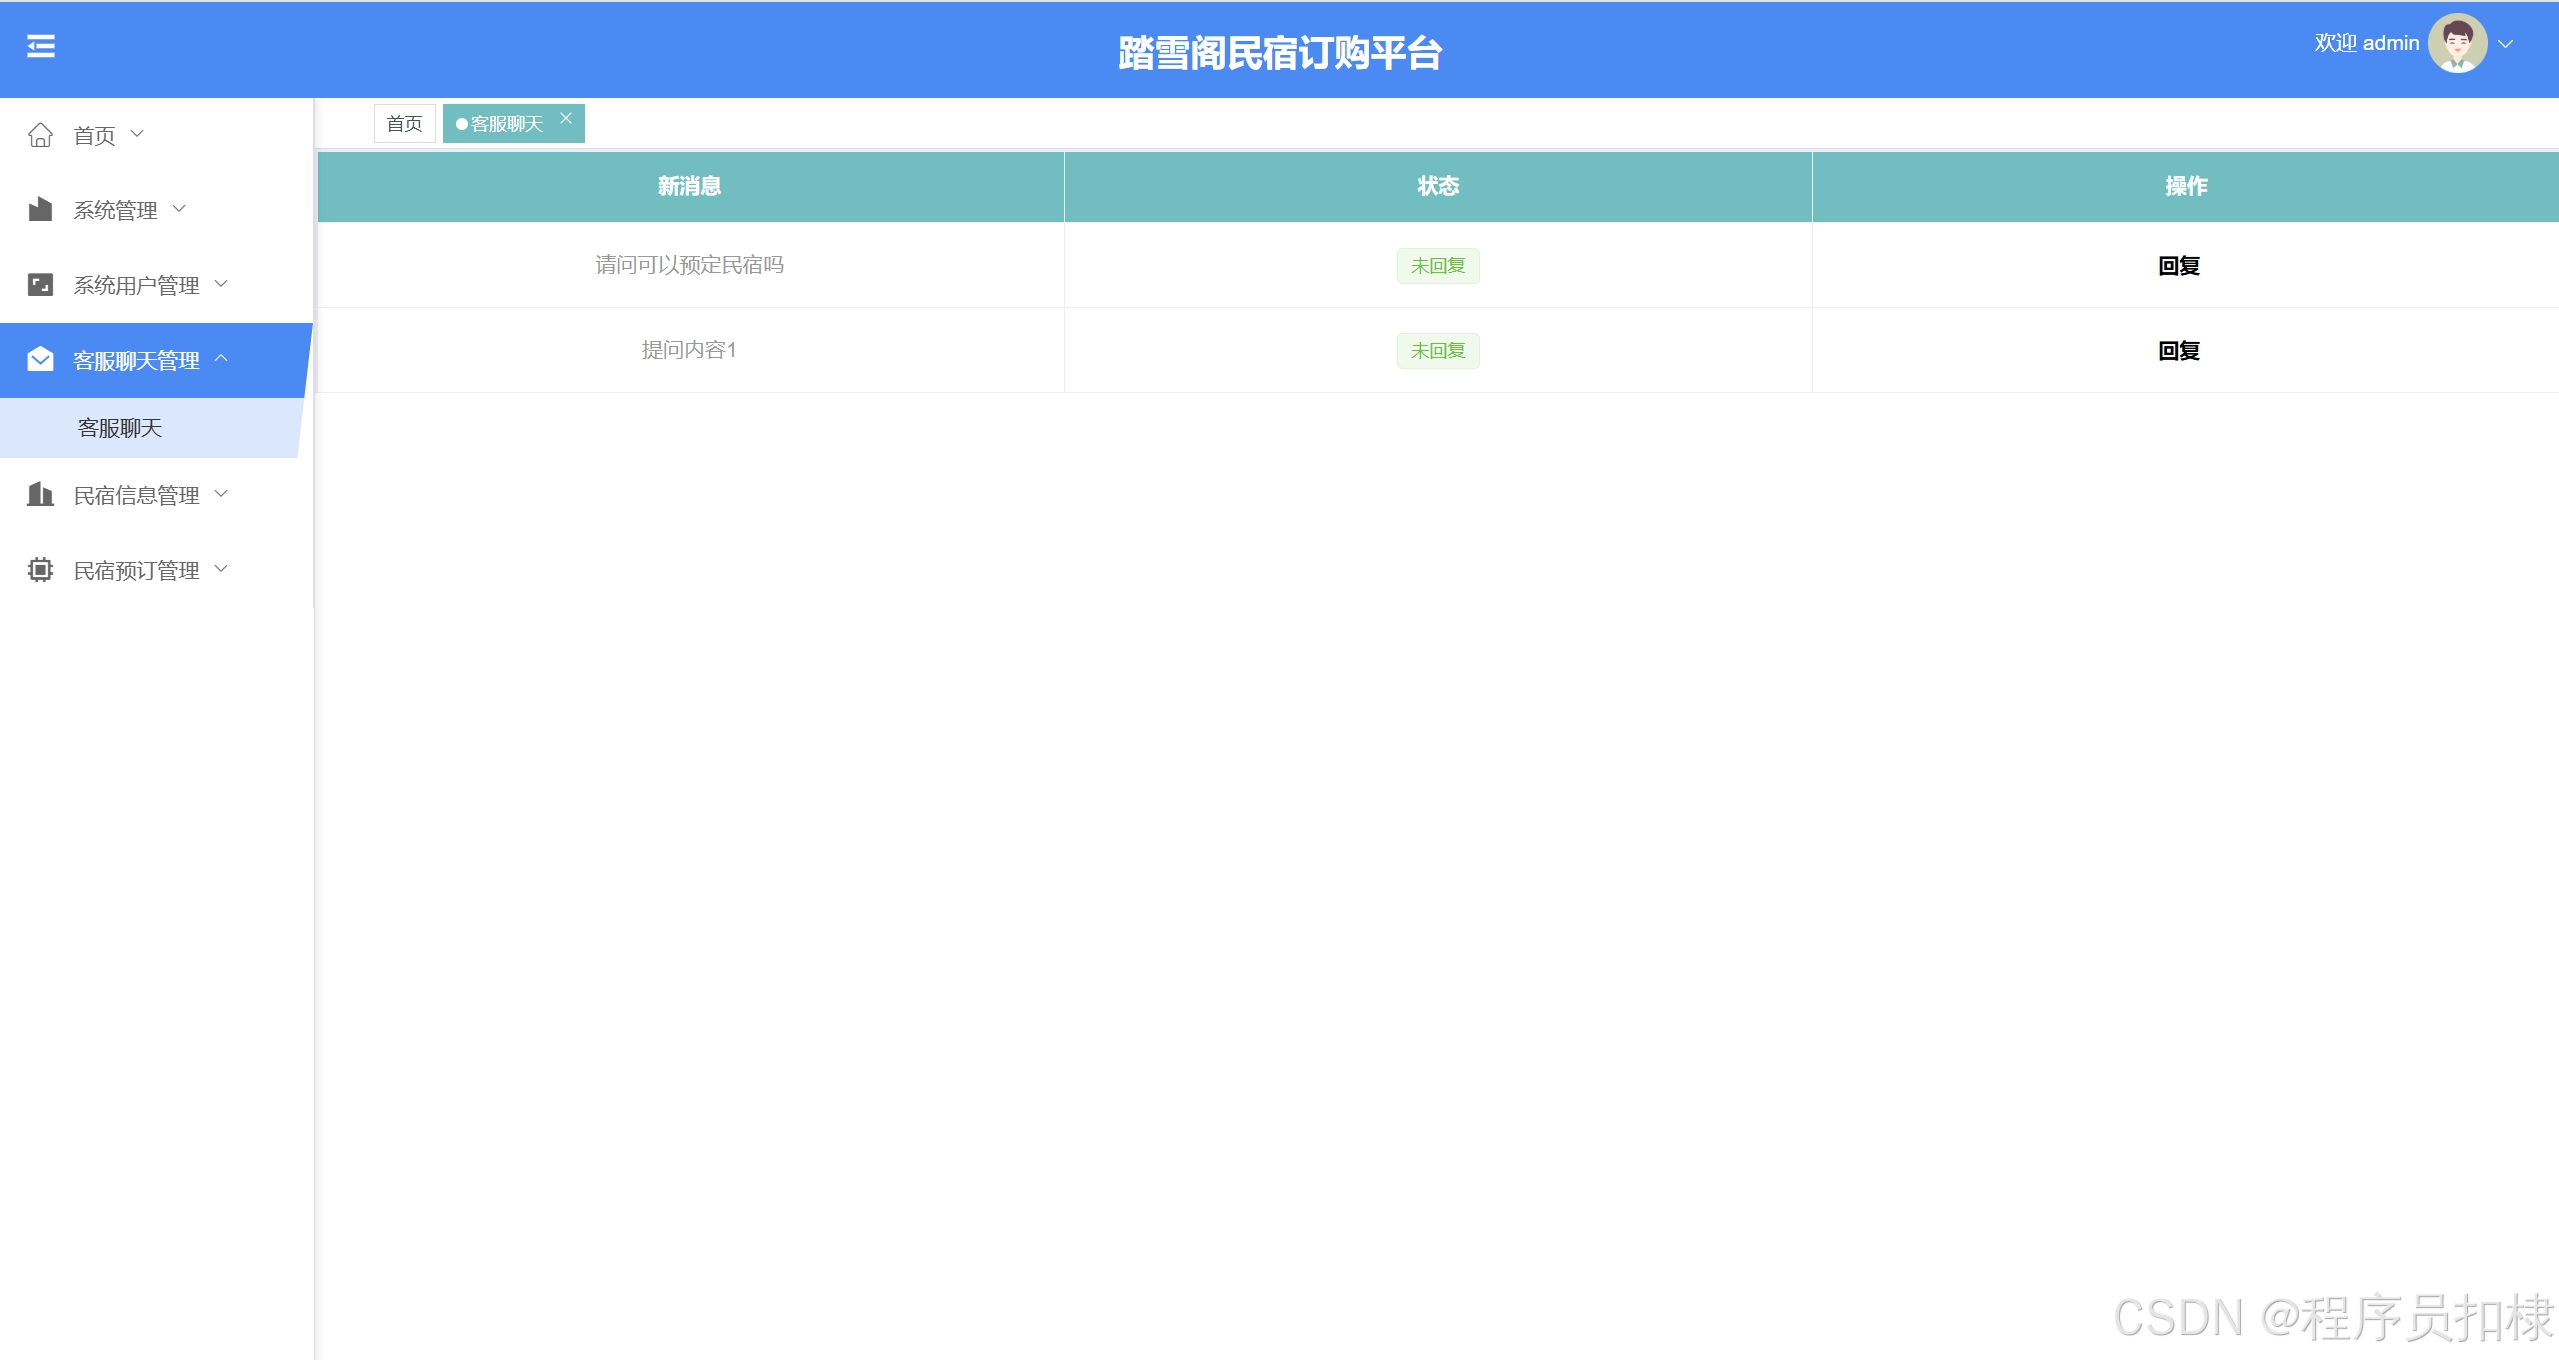Click 未回复 status tag in first row
The height and width of the screenshot is (1360, 2559).
(1437, 266)
